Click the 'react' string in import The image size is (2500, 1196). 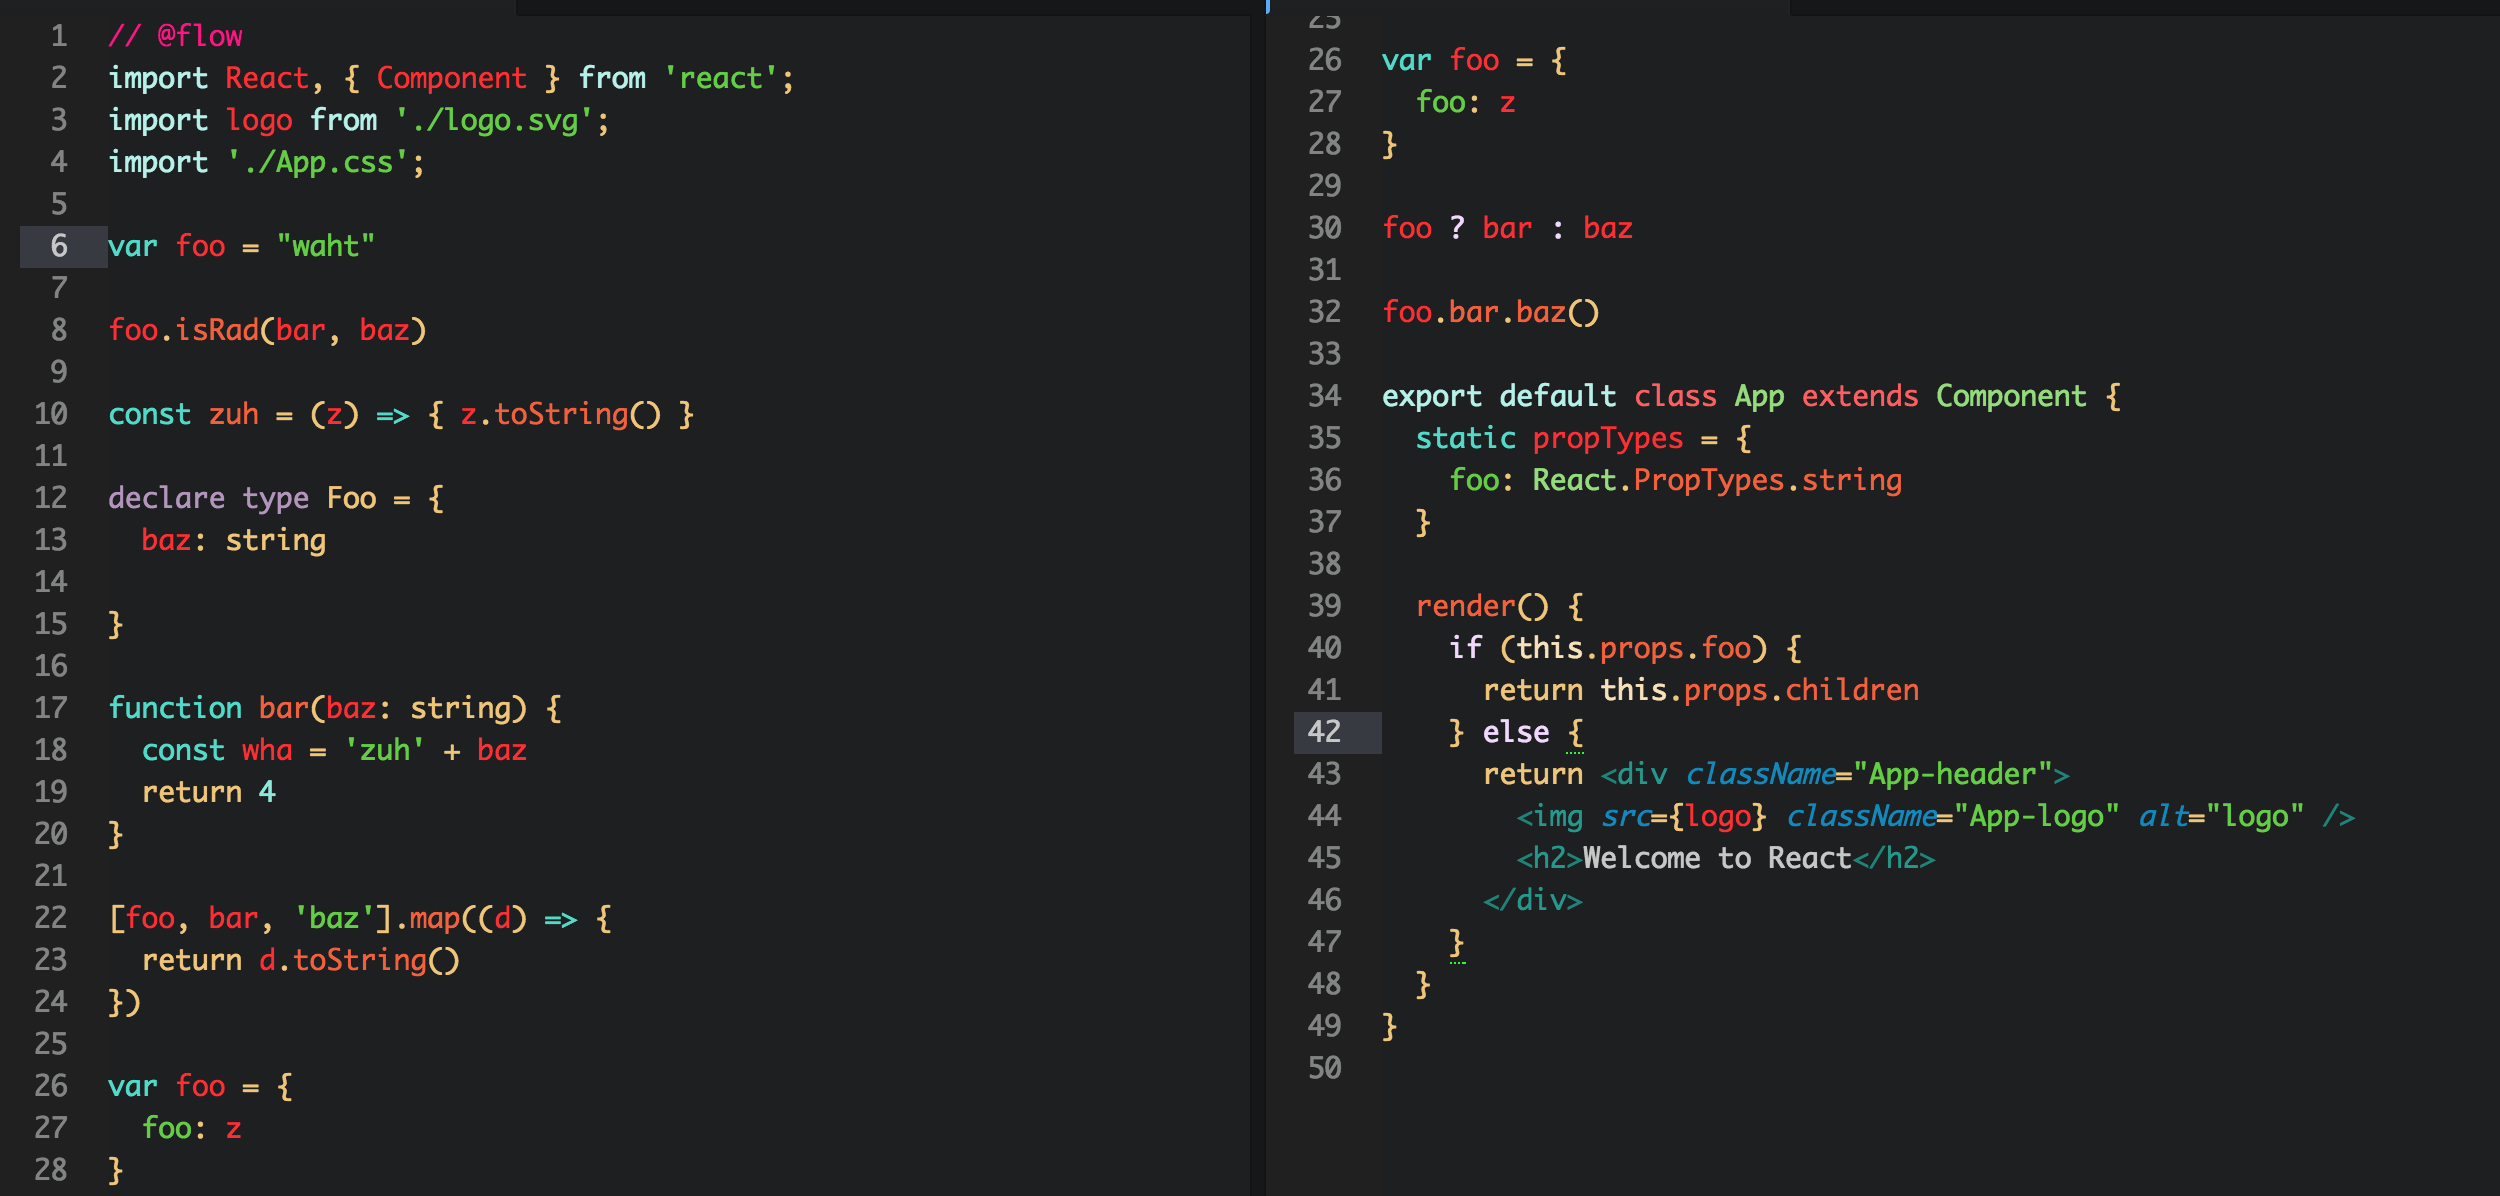tap(721, 79)
